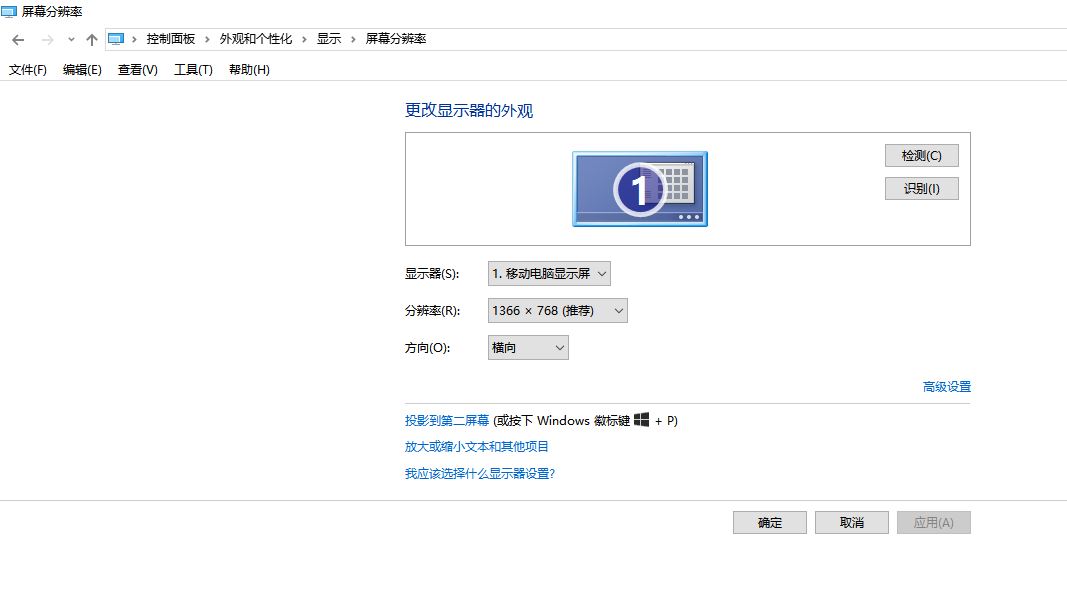Click the 检测(C) button
Screen dimensions: 1067x597
tap(921, 155)
